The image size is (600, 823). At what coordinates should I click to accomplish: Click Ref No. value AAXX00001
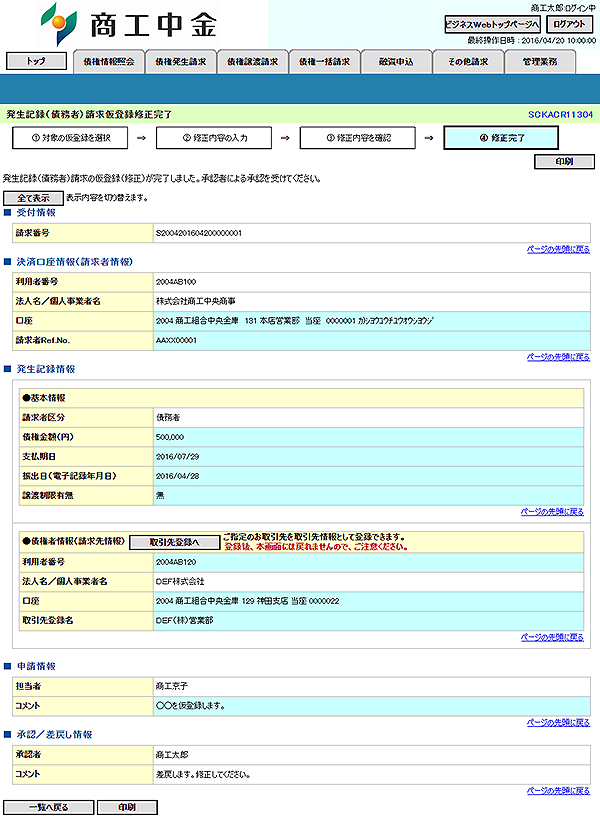(176, 340)
